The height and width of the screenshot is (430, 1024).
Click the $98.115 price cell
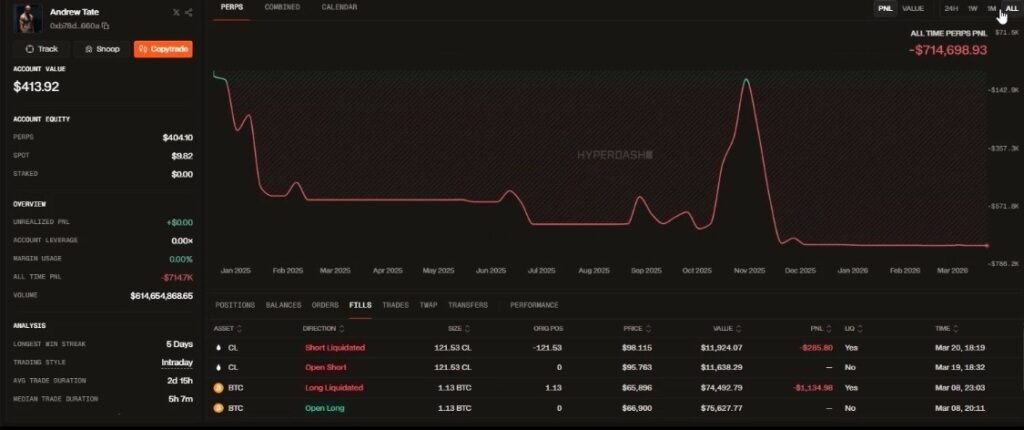point(637,348)
